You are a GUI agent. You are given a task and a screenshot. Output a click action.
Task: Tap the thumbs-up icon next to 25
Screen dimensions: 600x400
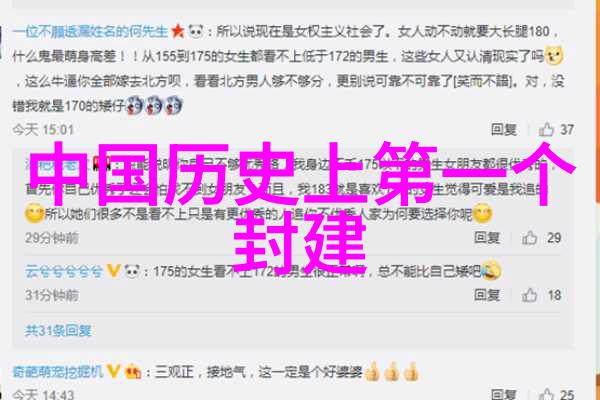(546, 393)
